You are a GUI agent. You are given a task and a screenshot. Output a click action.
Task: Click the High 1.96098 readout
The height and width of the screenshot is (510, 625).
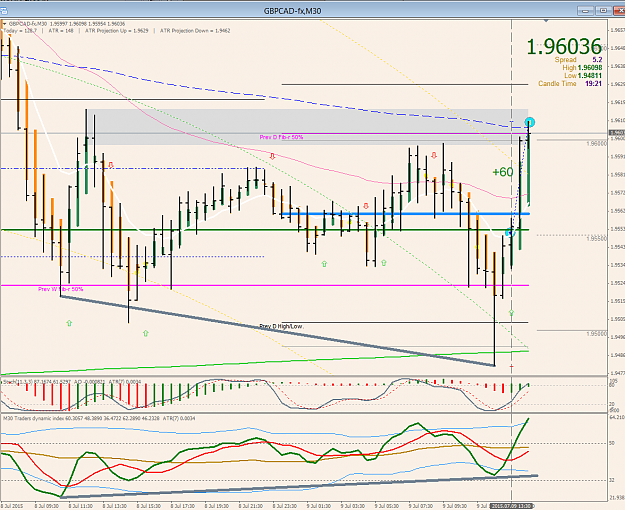pyautogui.click(x=582, y=68)
